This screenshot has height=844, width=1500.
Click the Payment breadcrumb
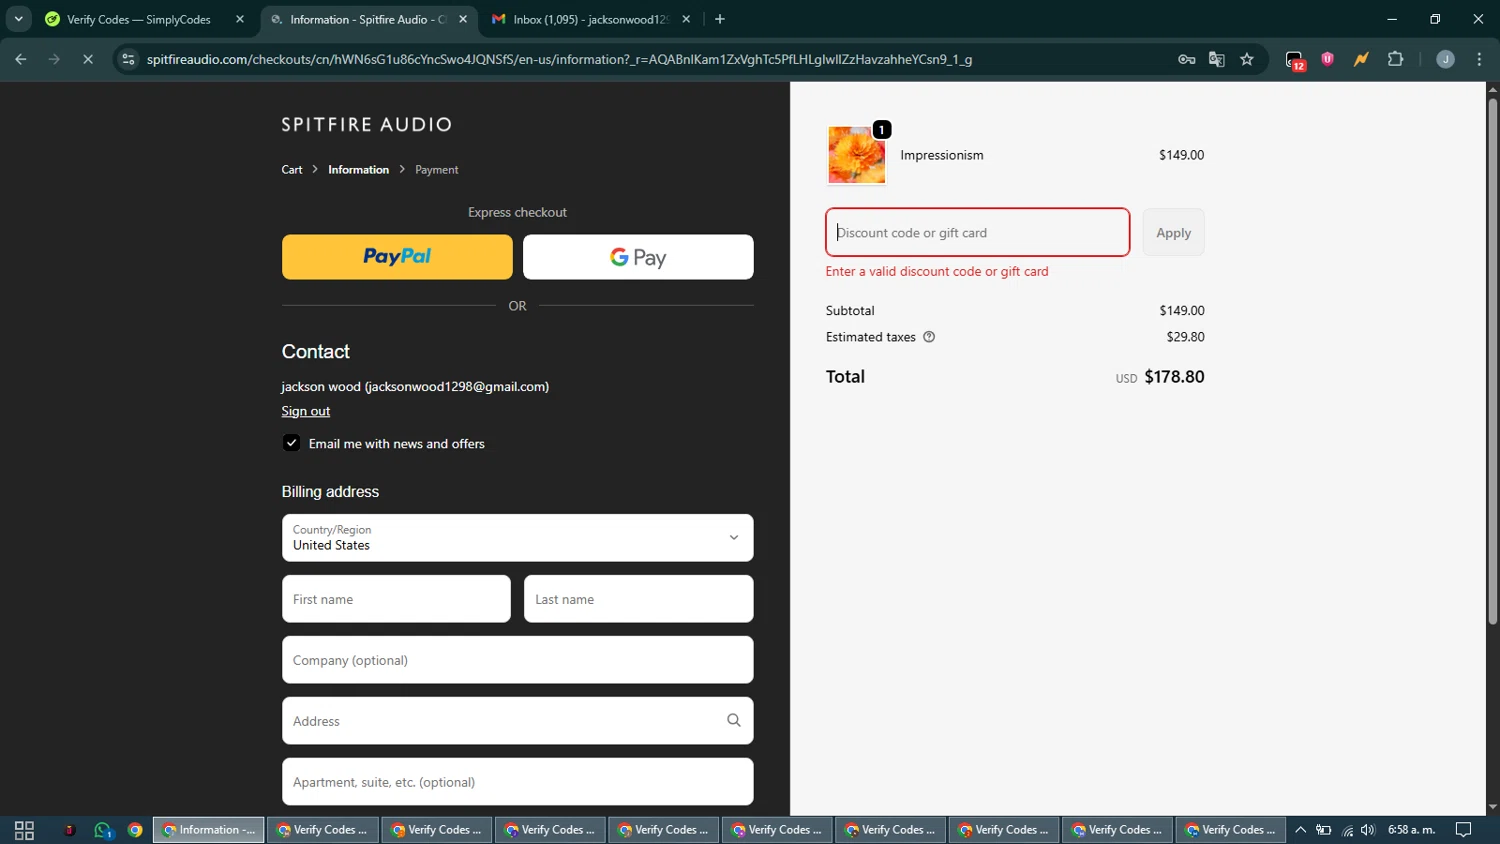[437, 170]
